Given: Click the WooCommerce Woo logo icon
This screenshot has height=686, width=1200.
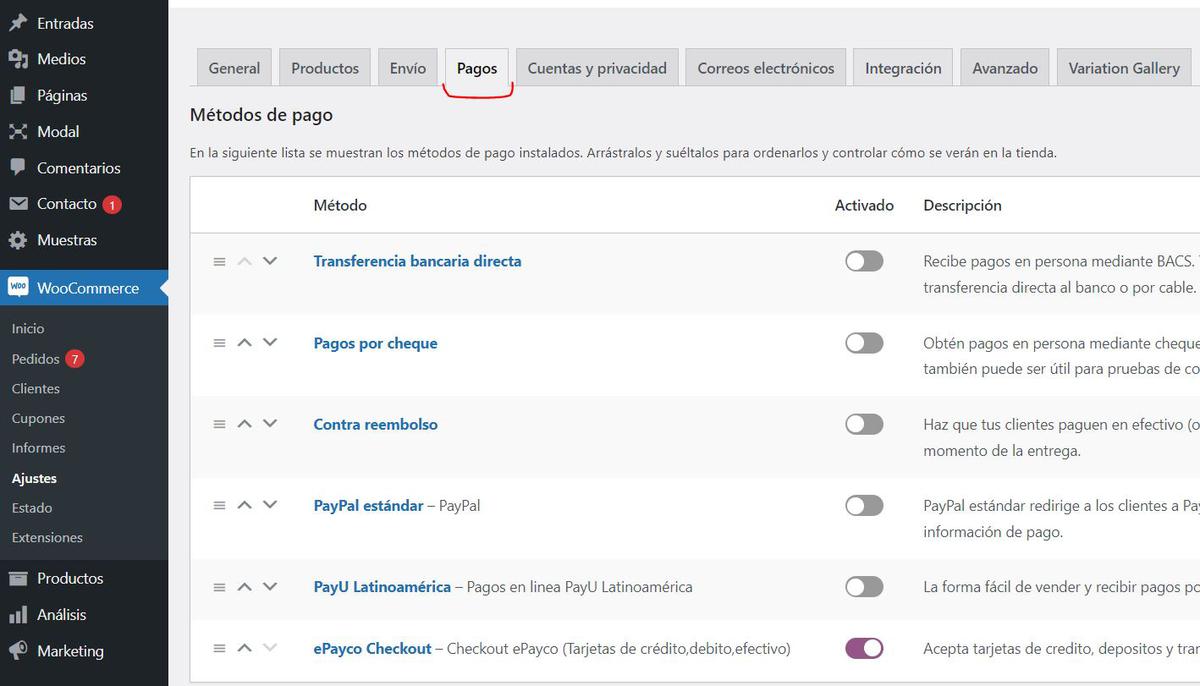Looking at the screenshot, I should (20, 287).
